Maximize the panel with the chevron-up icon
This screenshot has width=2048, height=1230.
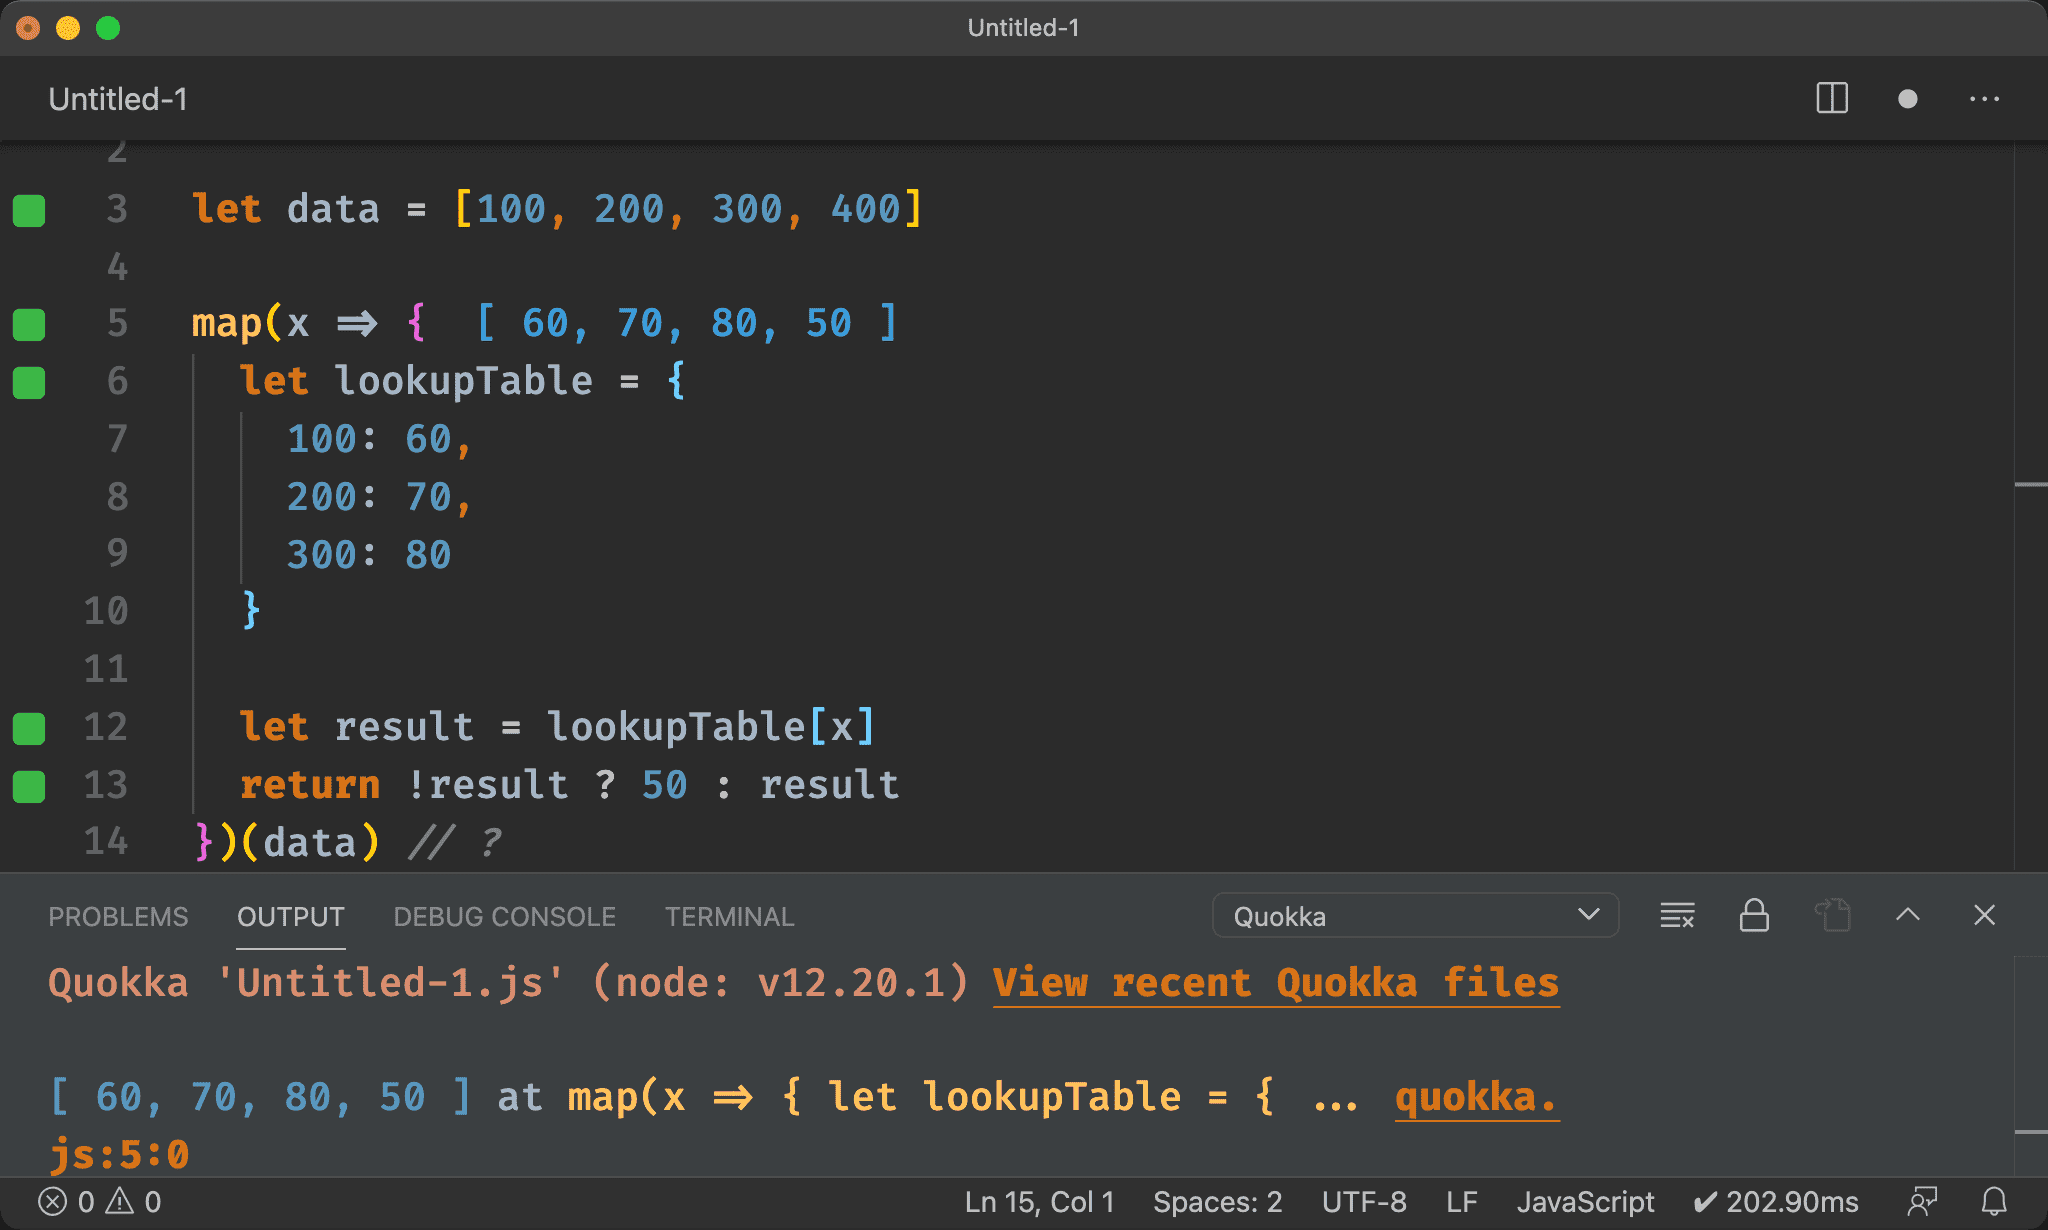[1908, 914]
